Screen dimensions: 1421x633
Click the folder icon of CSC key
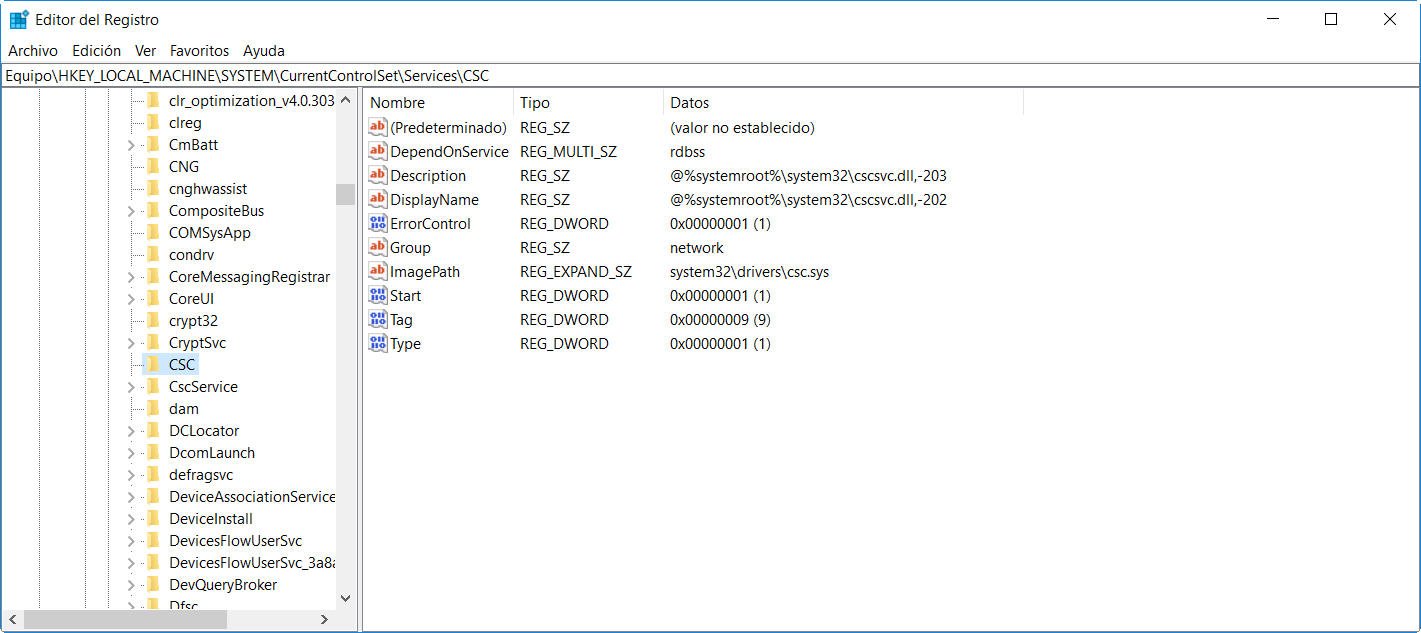(x=153, y=365)
